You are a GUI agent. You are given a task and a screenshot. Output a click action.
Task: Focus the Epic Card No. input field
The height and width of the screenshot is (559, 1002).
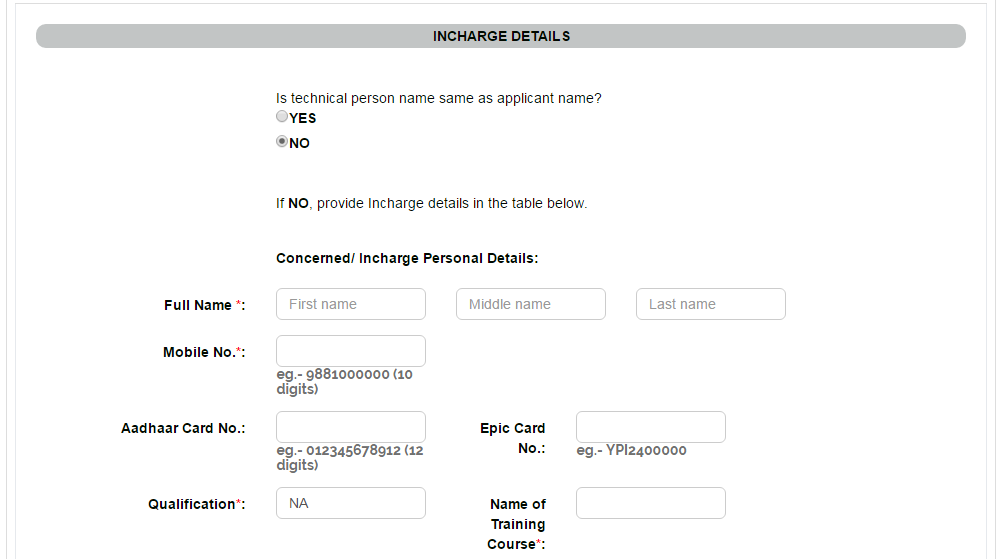tap(651, 427)
